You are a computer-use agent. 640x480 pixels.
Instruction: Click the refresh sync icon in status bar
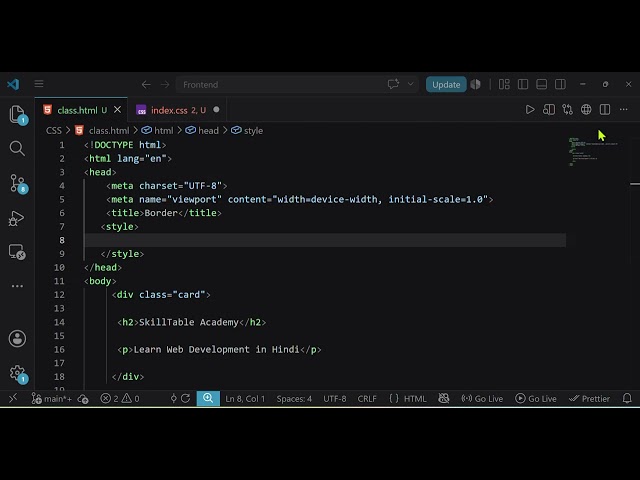tap(185, 398)
